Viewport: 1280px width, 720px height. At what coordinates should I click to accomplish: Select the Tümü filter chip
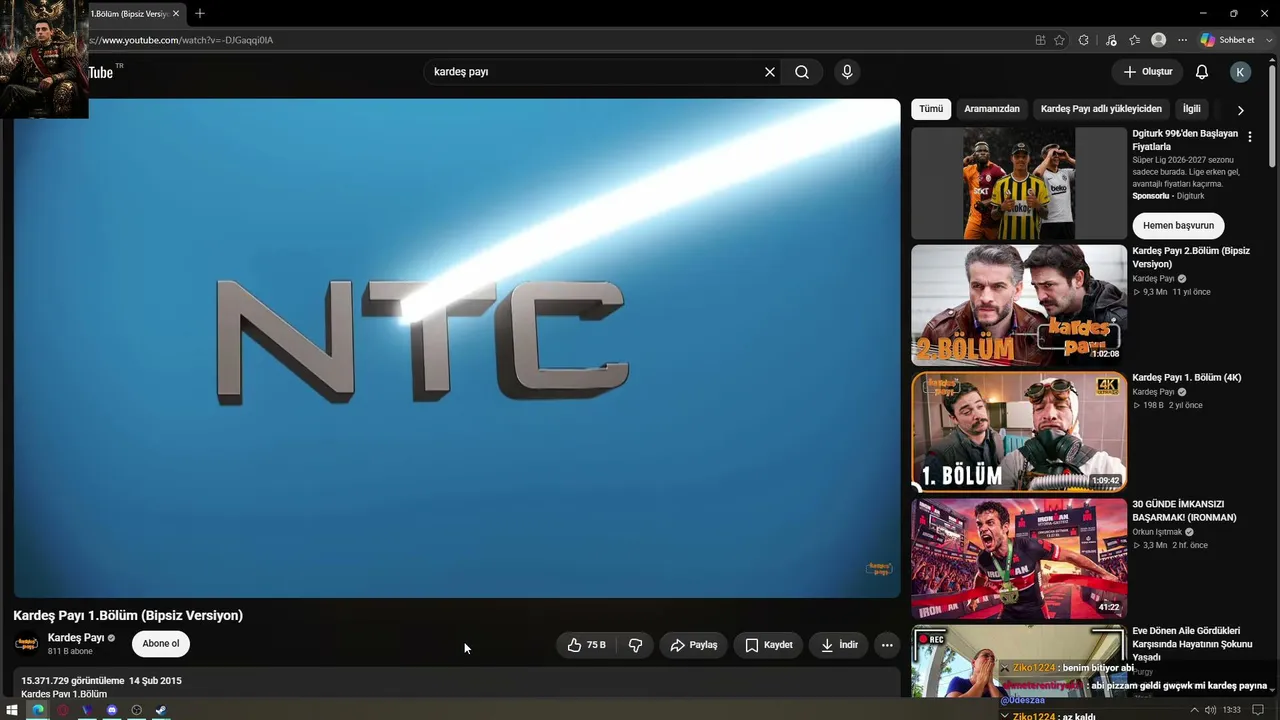click(x=931, y=109)
